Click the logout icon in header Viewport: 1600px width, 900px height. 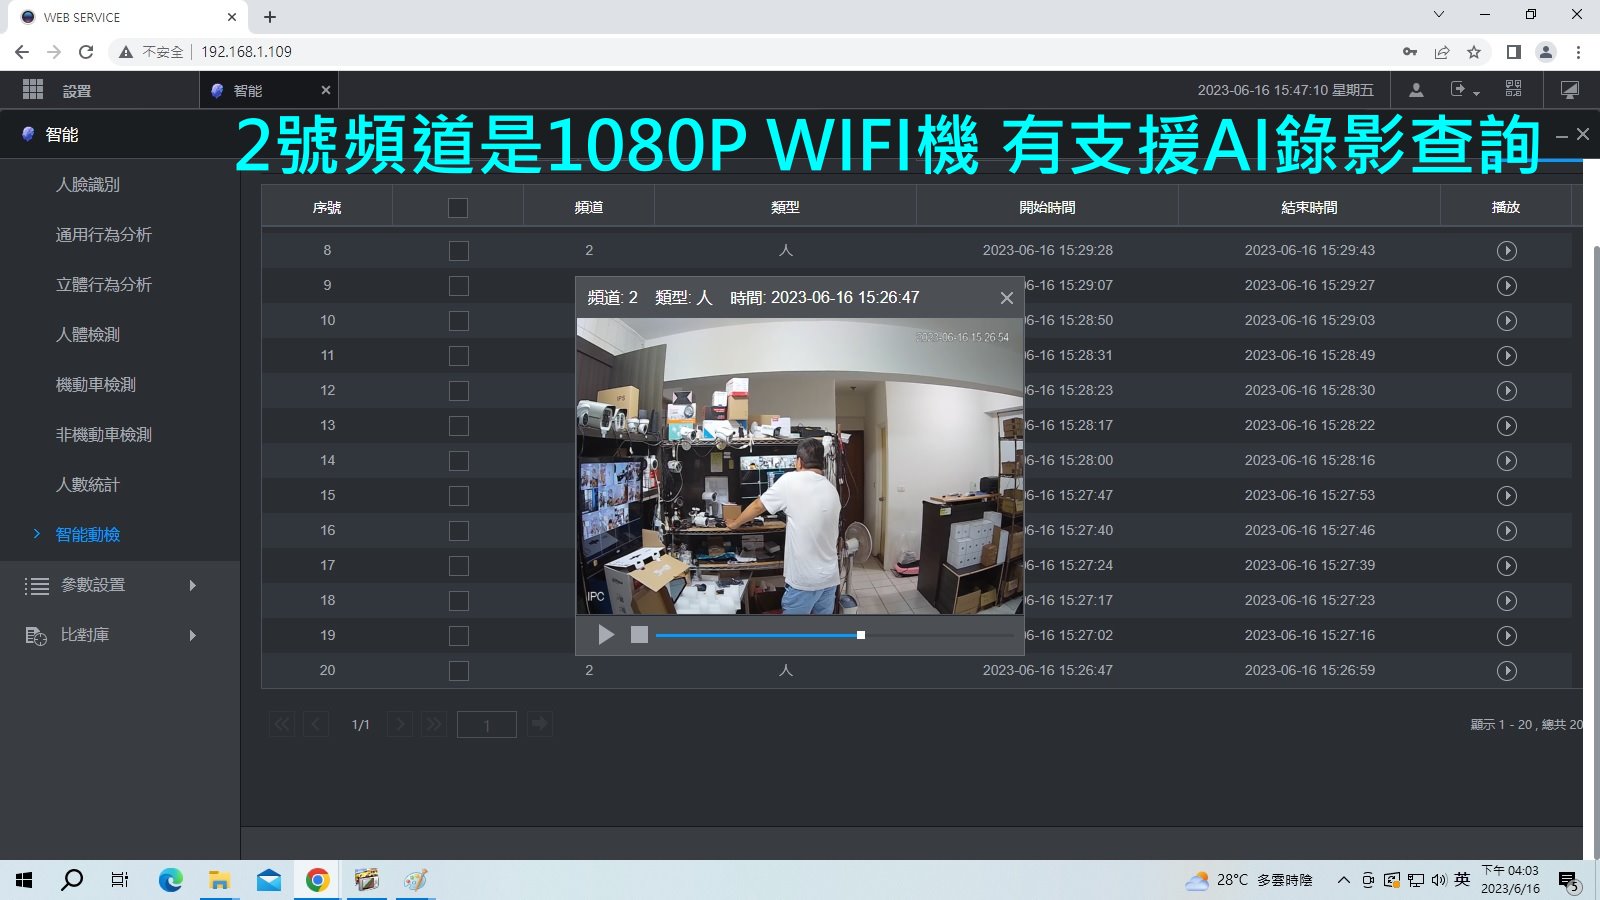pos(1459,90)
